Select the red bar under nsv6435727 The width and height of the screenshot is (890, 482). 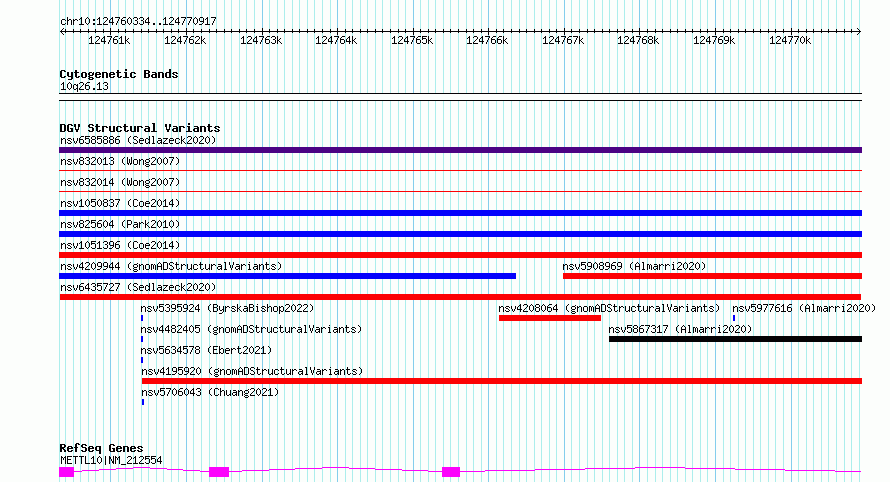pos(460,297)
